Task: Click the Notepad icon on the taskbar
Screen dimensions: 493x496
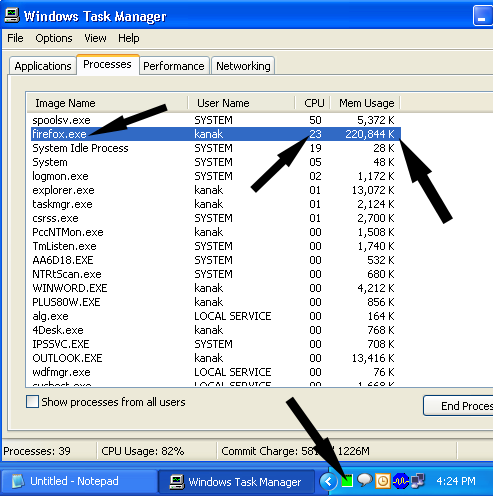Action: coord(18,481)
